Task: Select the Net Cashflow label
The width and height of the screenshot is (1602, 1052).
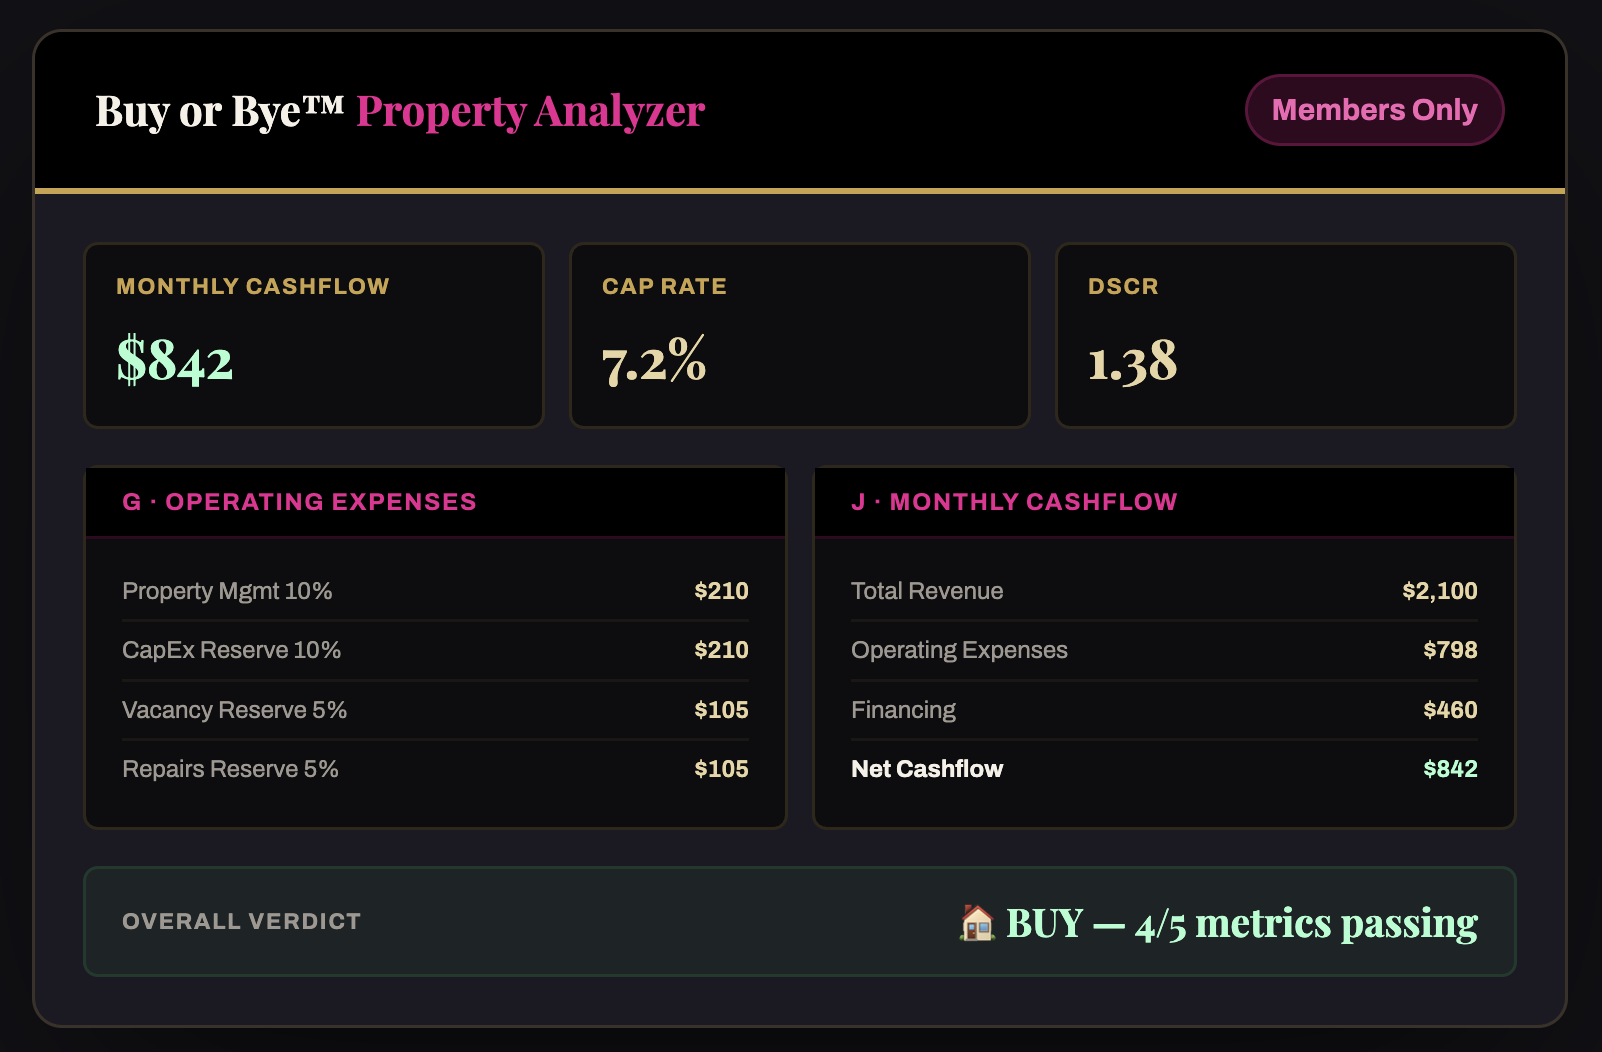Action: pyautogui.click(x=927, y=769)
